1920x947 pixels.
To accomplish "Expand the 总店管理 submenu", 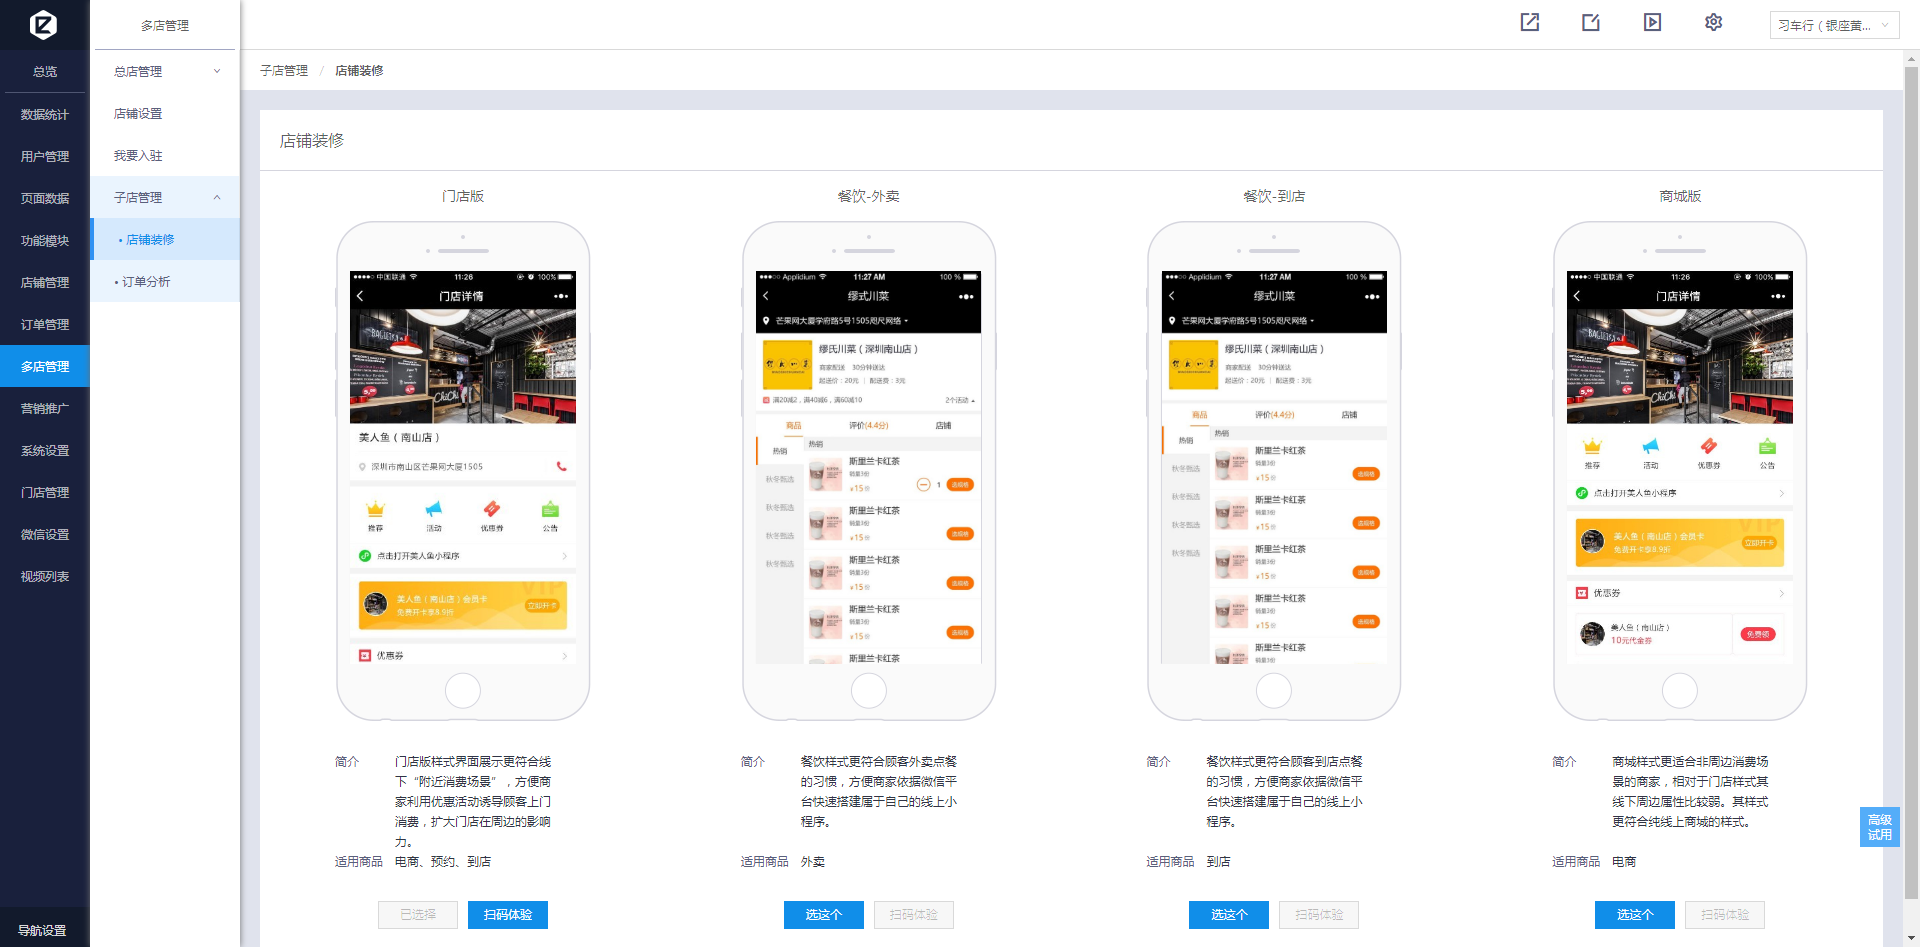I will (165, 71).
